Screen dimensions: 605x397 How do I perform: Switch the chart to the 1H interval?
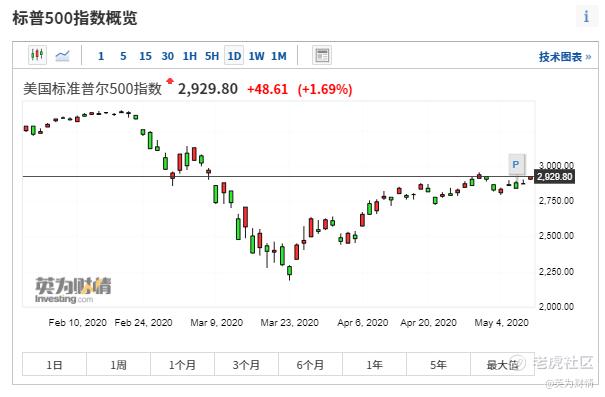click(190, 56)
